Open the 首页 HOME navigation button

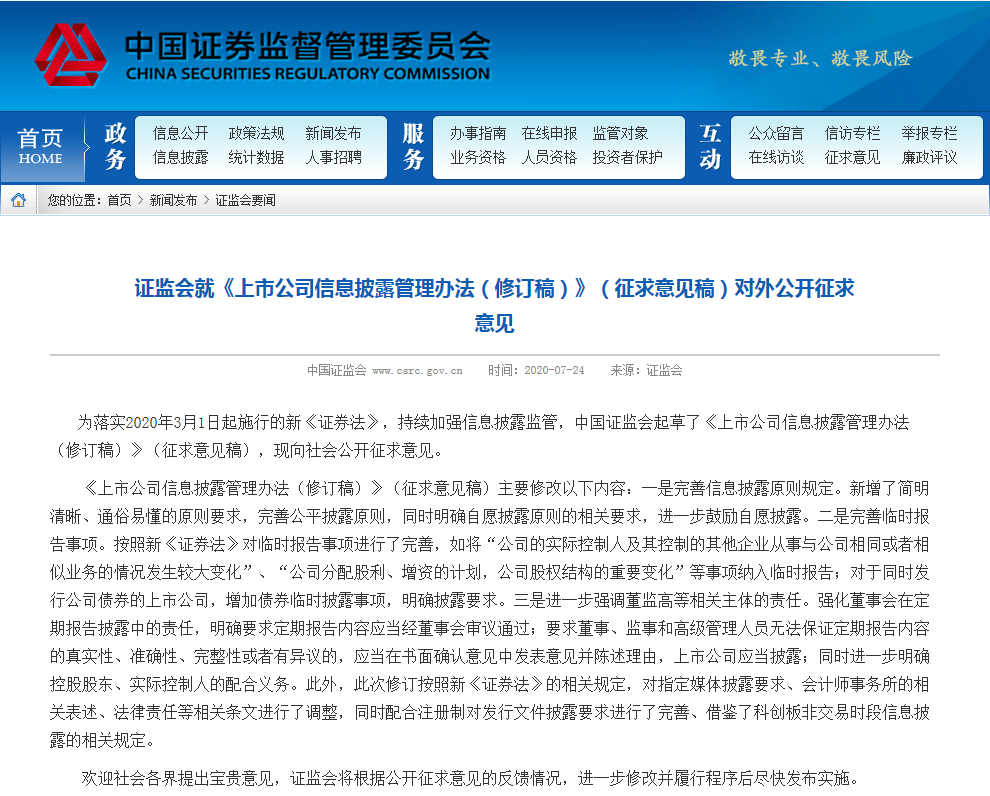(x=40, y=146)
